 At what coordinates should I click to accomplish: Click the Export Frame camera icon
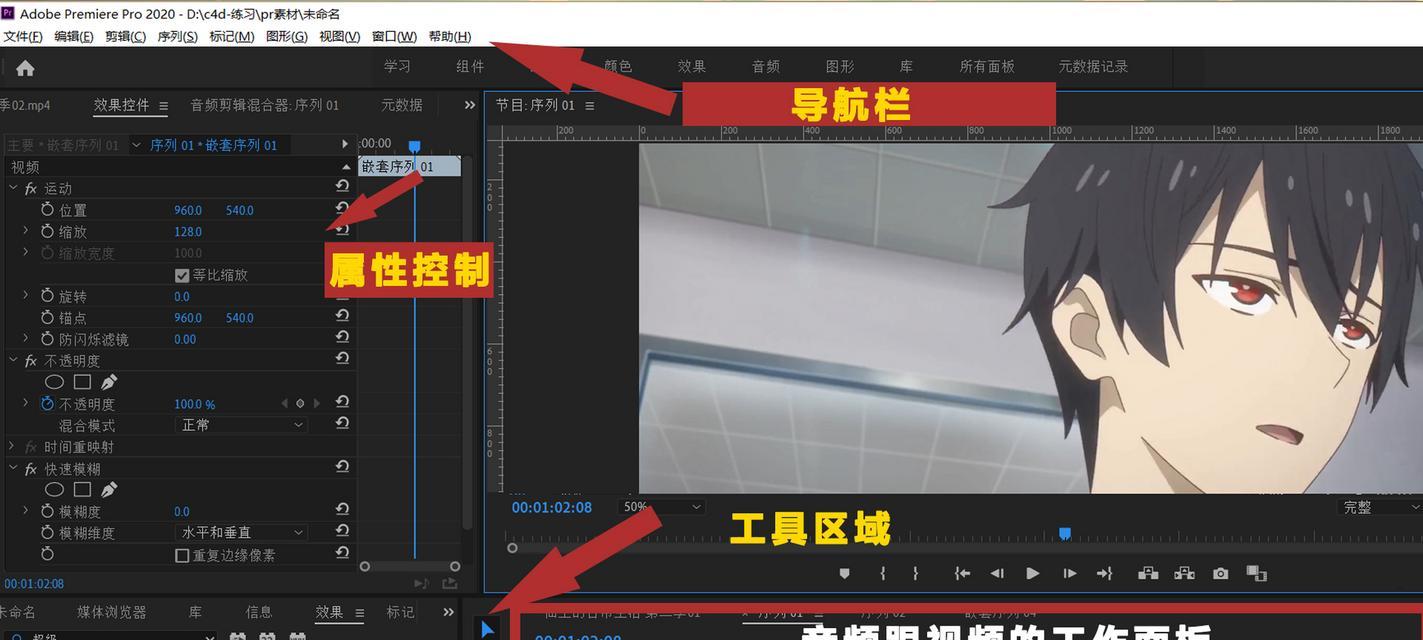click(1220, 573)
